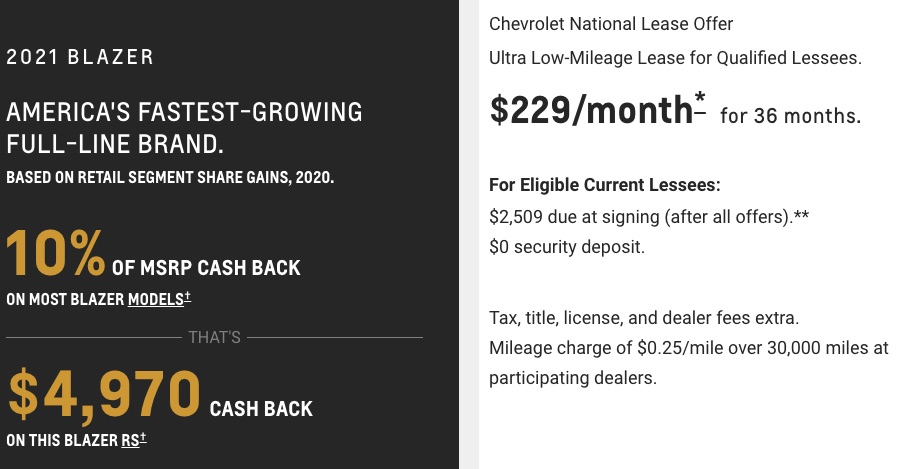Click the $0 security deposit line

567,247
